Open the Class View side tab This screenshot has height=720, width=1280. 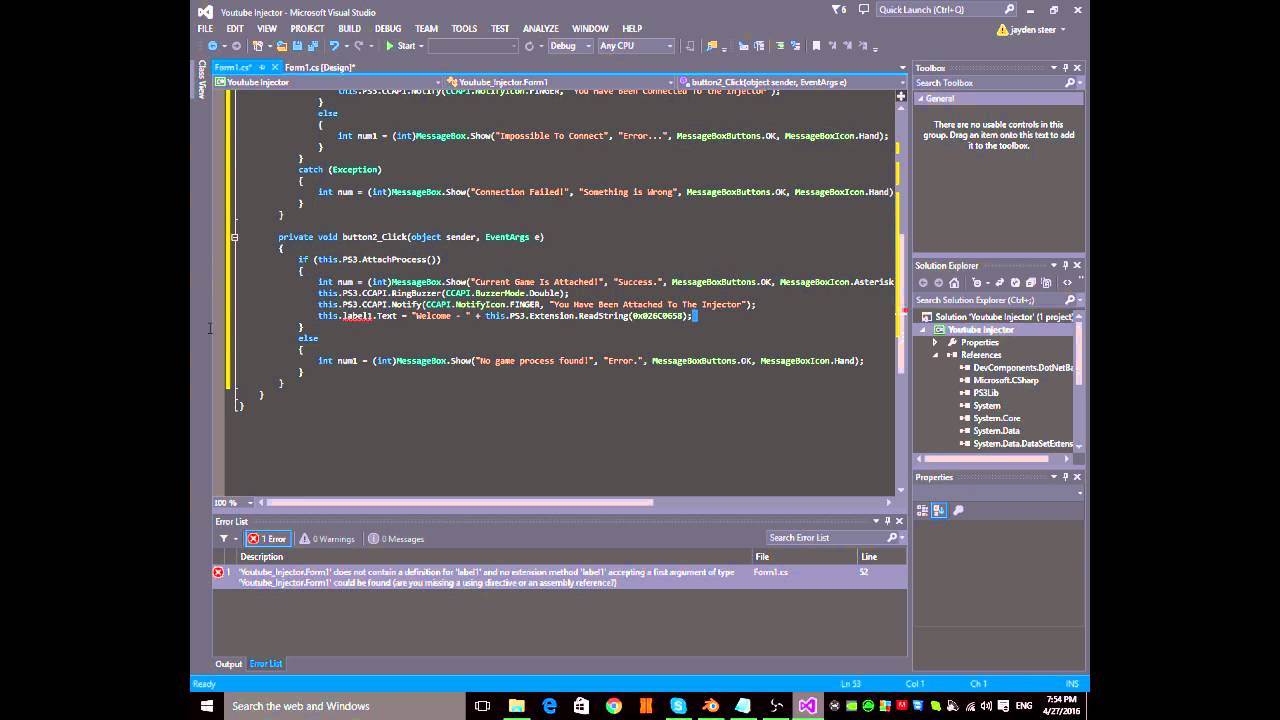201,79
